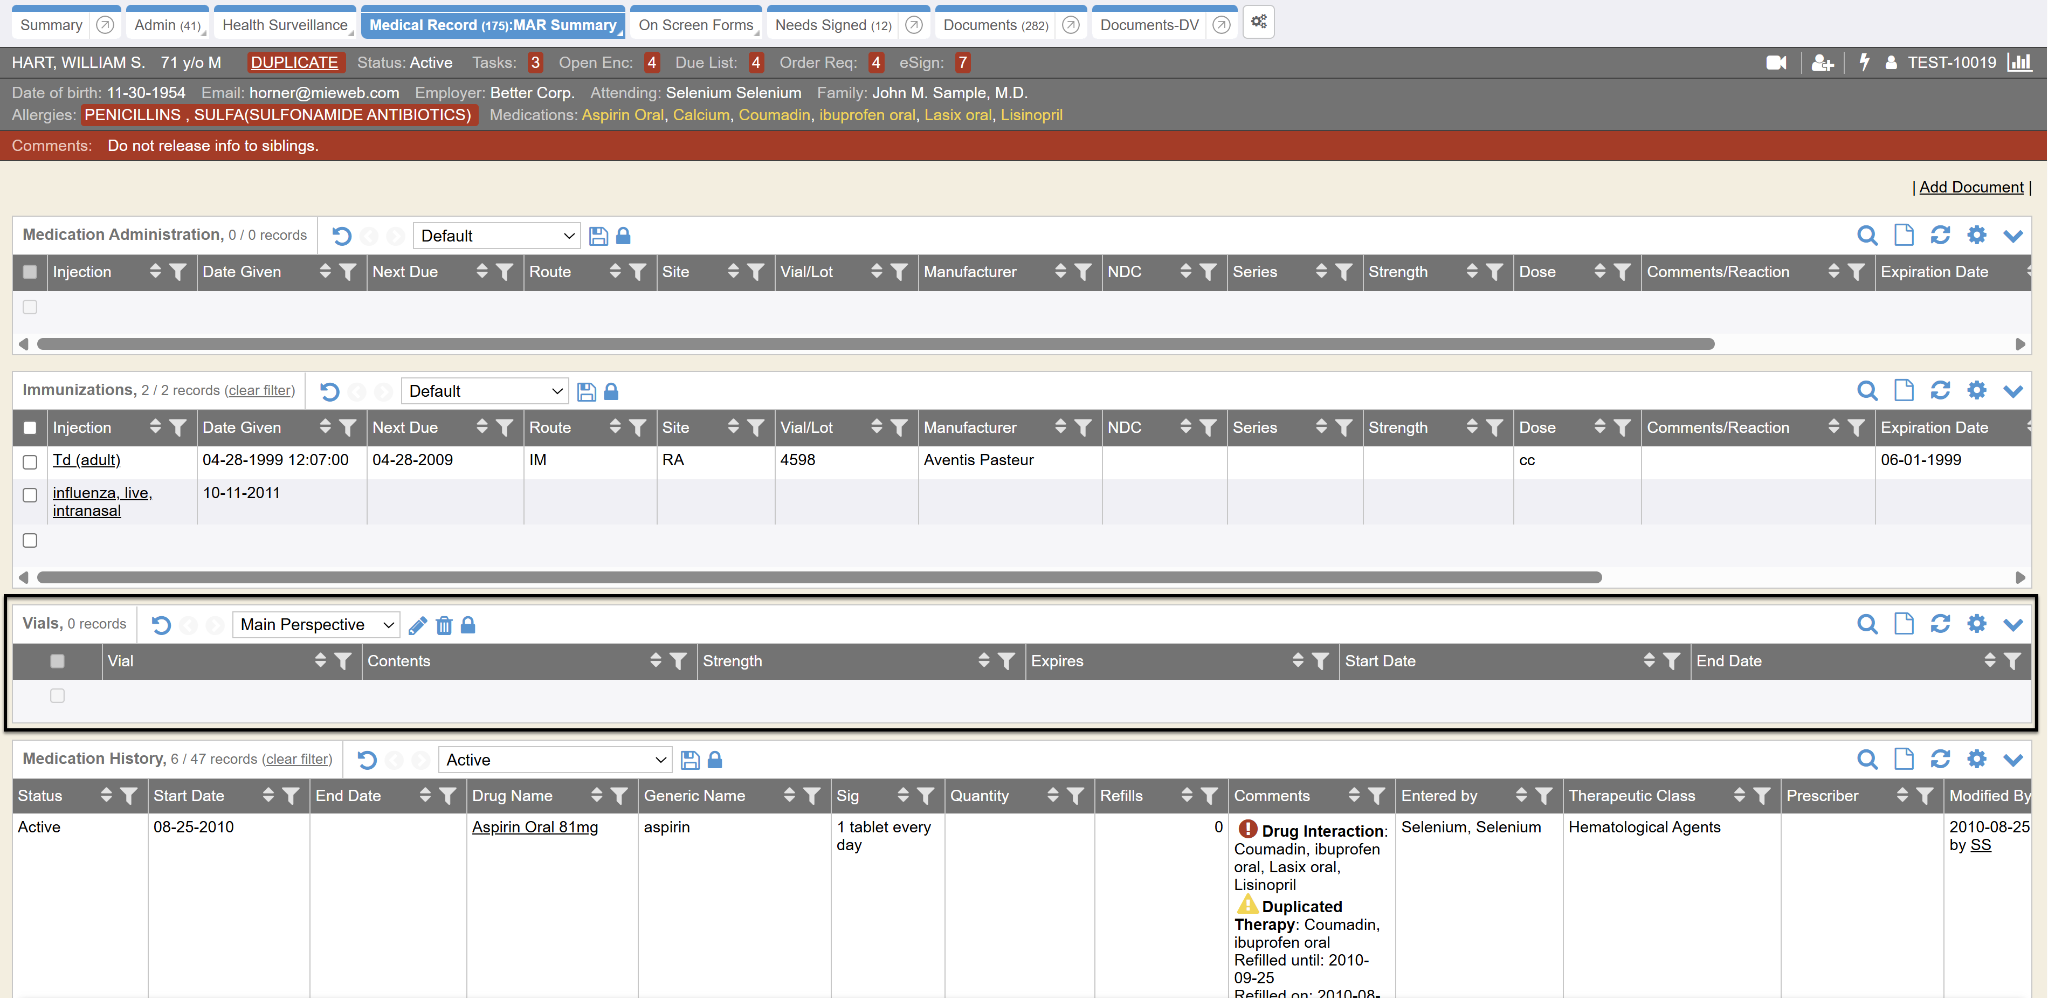Open gear settings for Medication Administration panel

(x=1976, y=235)
